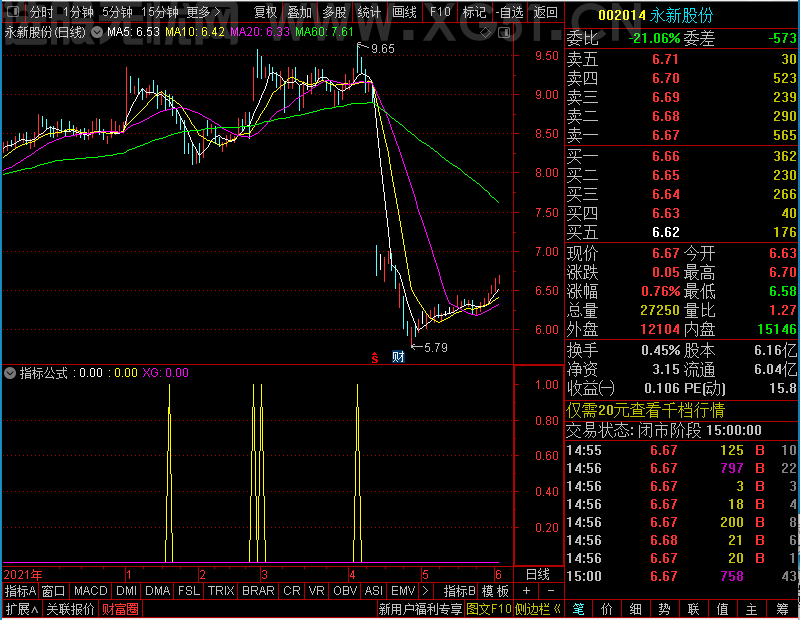
Task: Select the BRAR indicator tab
Action: [x=258, y=591]
